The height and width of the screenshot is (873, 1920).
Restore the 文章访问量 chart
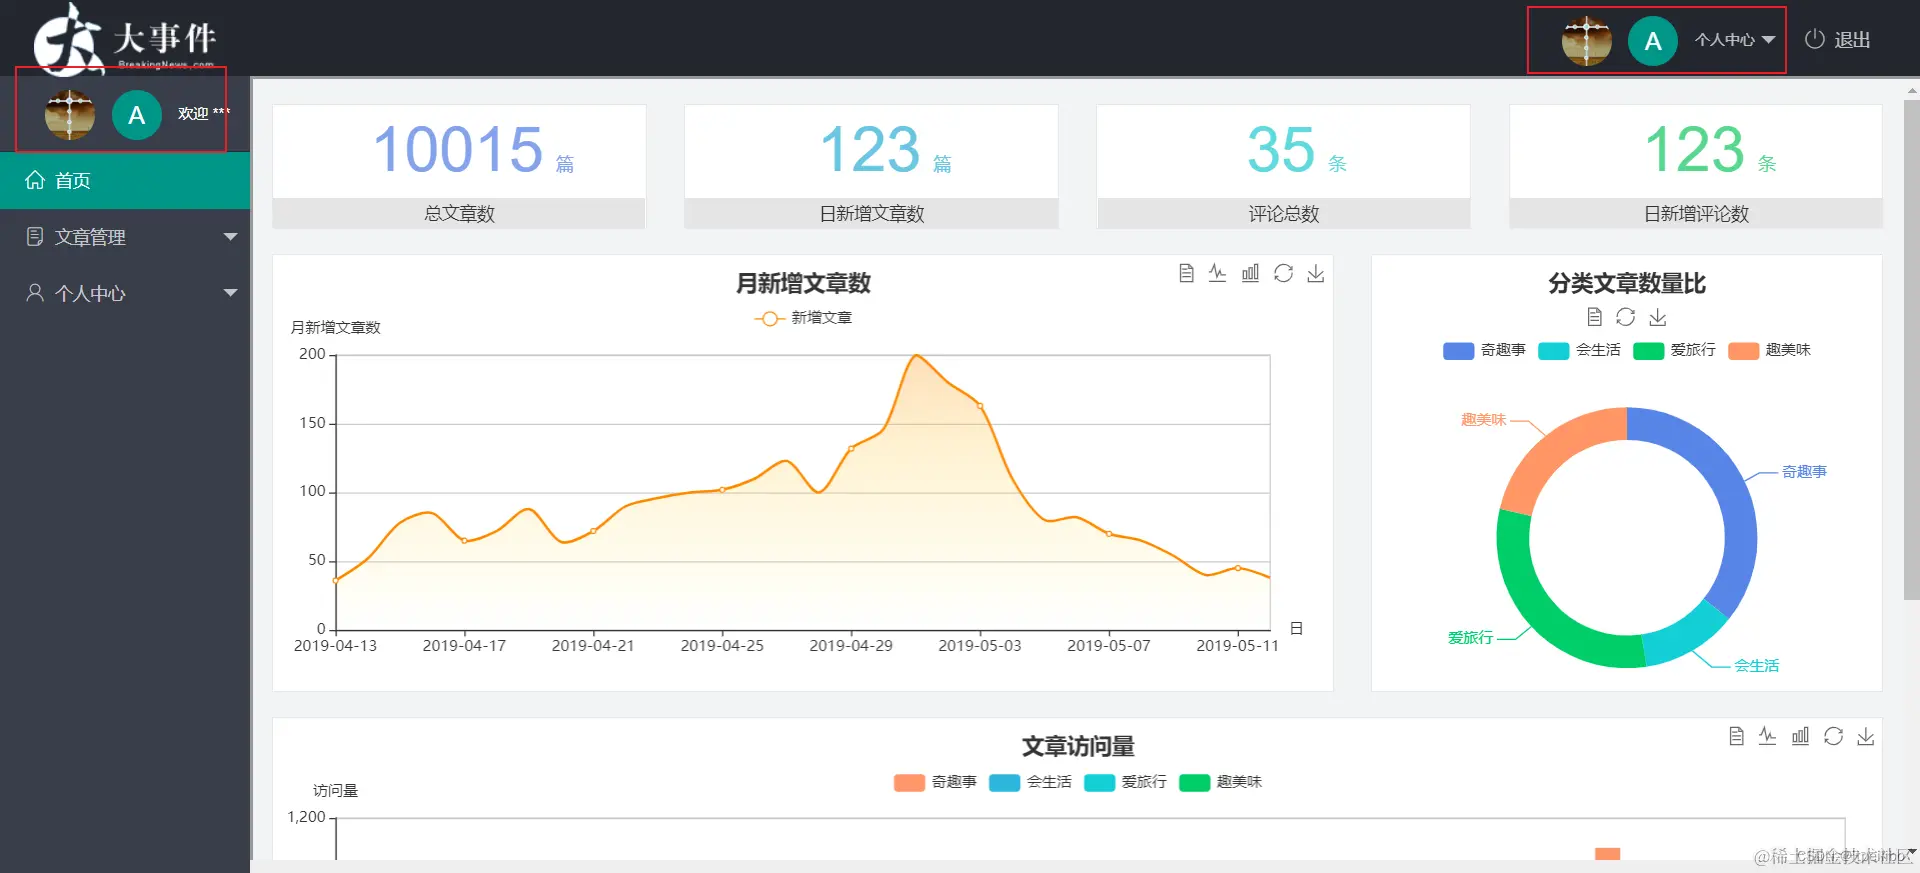[x=1833, y=736]
